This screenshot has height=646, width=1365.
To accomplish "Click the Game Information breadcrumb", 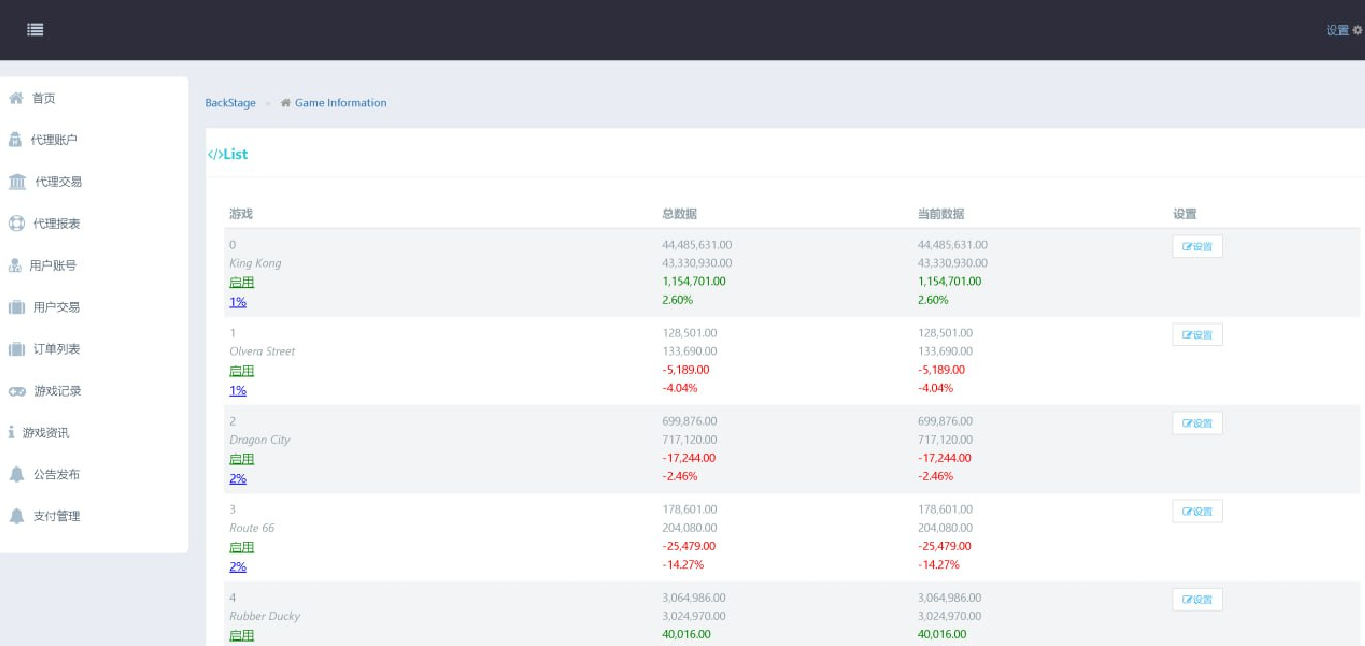I will tap(340, 103).
